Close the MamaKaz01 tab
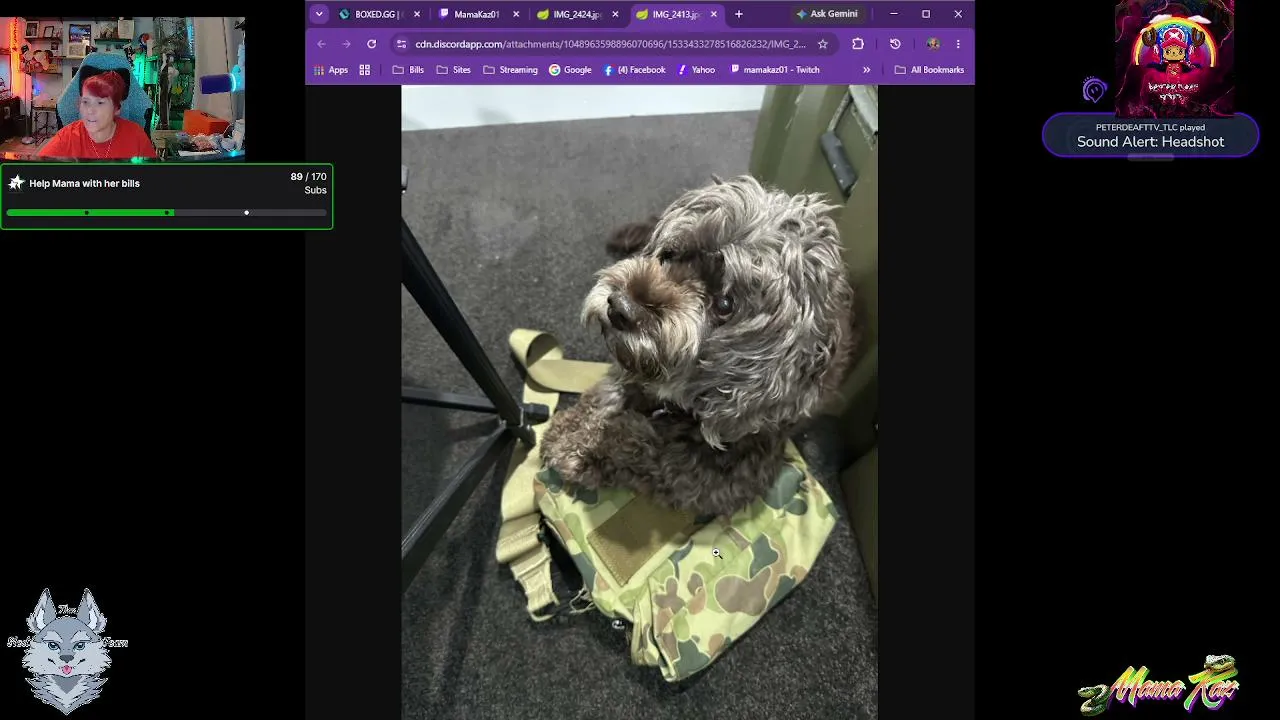1280x720 pixels. pyautogui.click(x=516, y=14)
